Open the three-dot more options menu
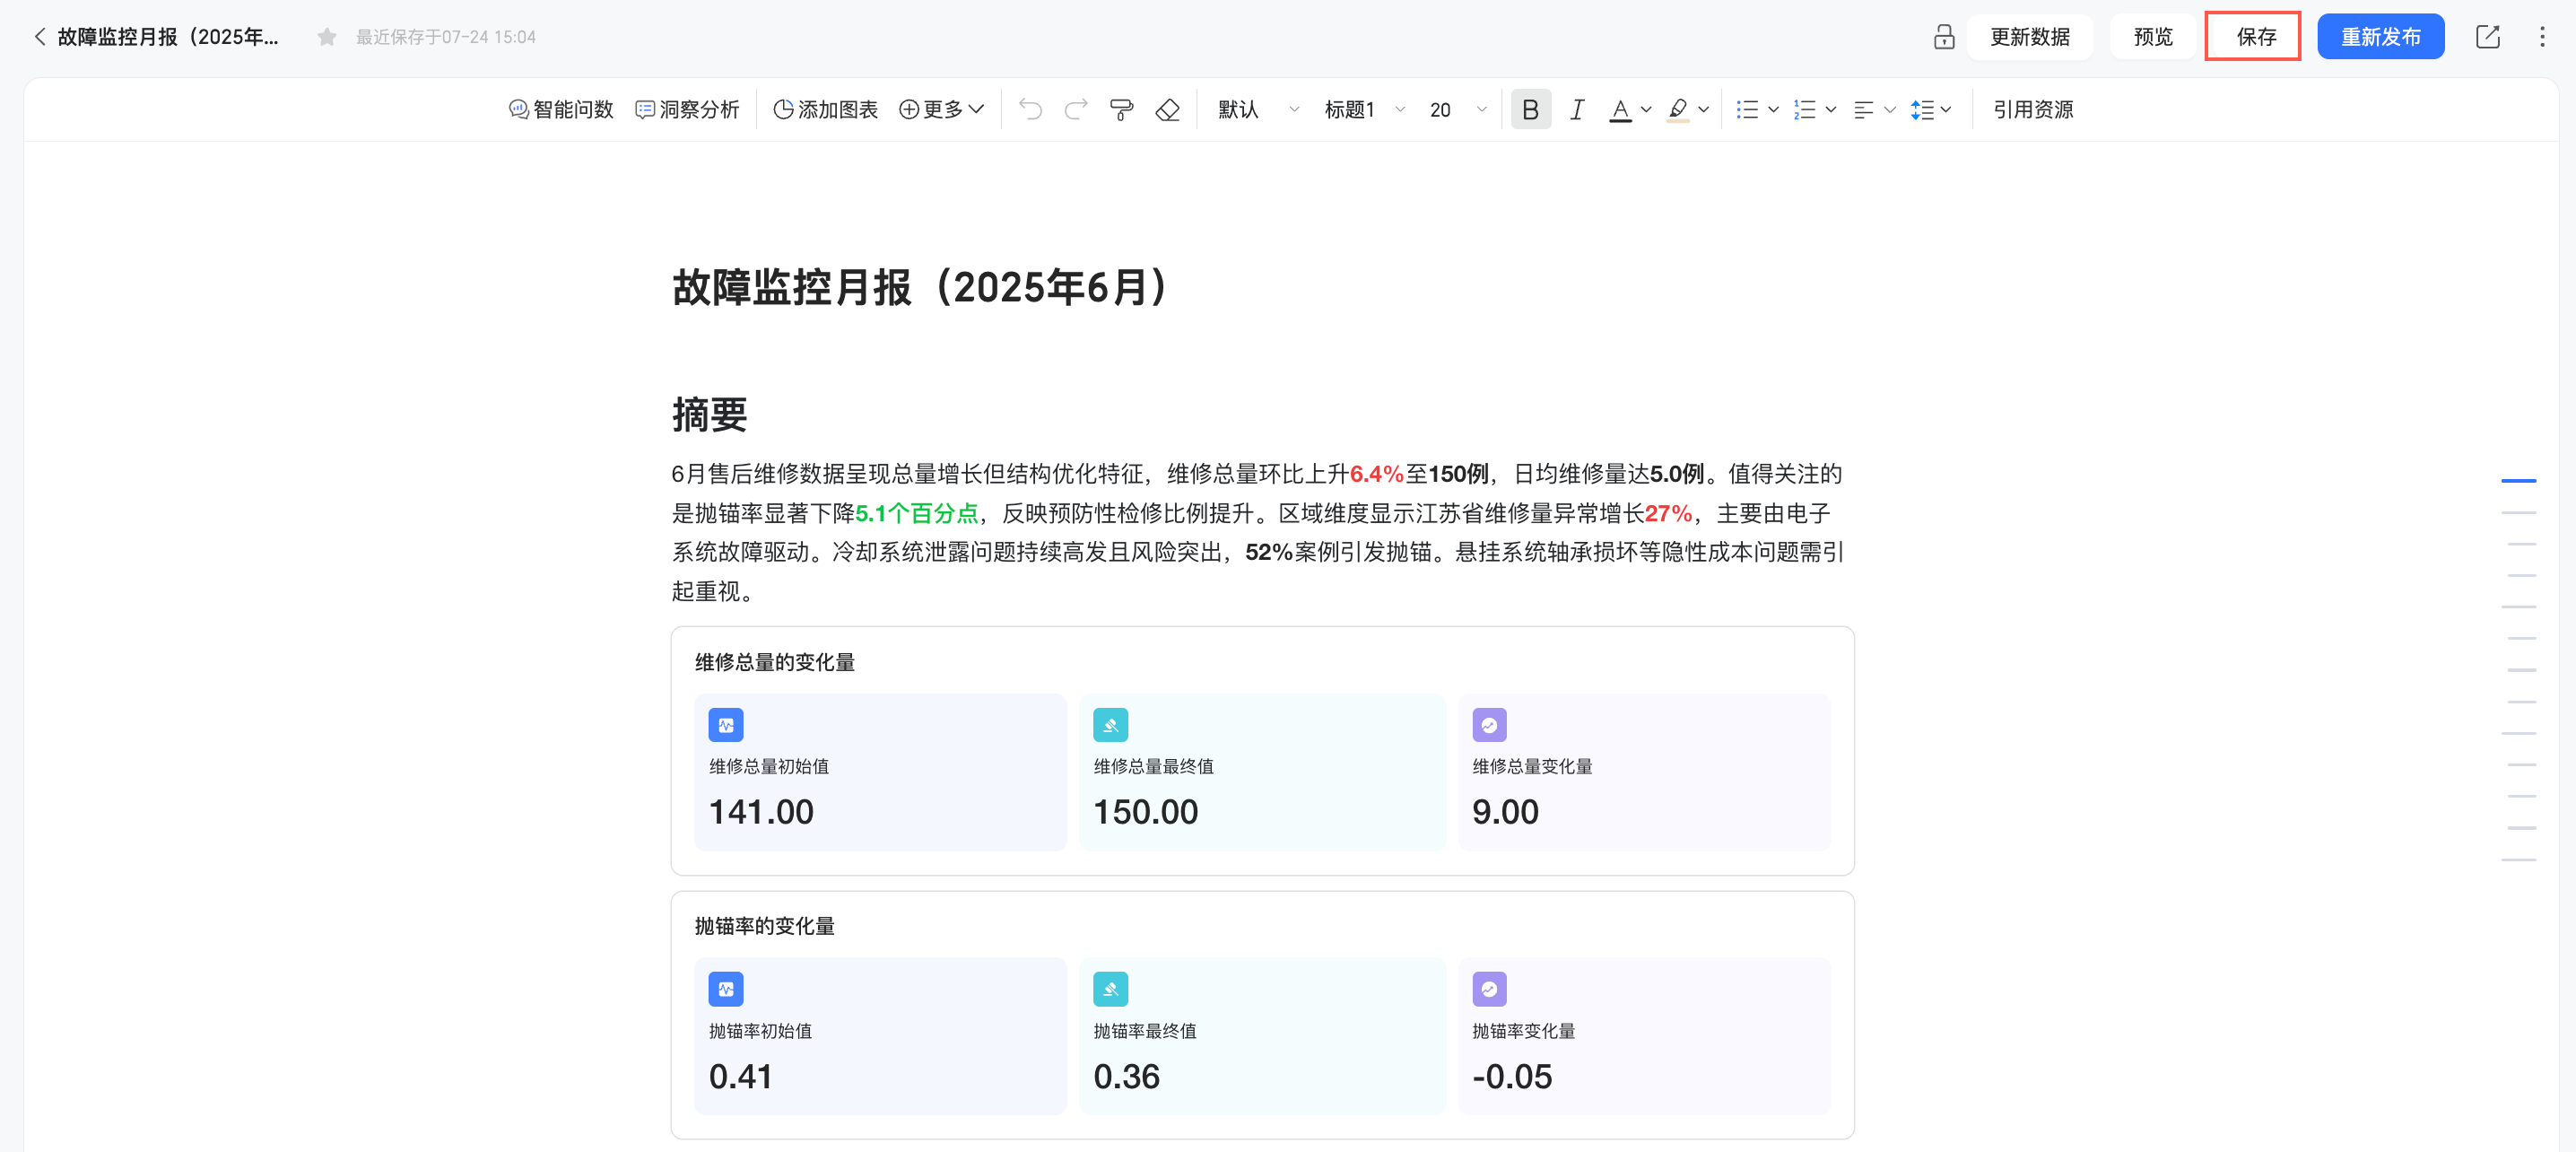2576x1152 pixels. pos(2542,37)
